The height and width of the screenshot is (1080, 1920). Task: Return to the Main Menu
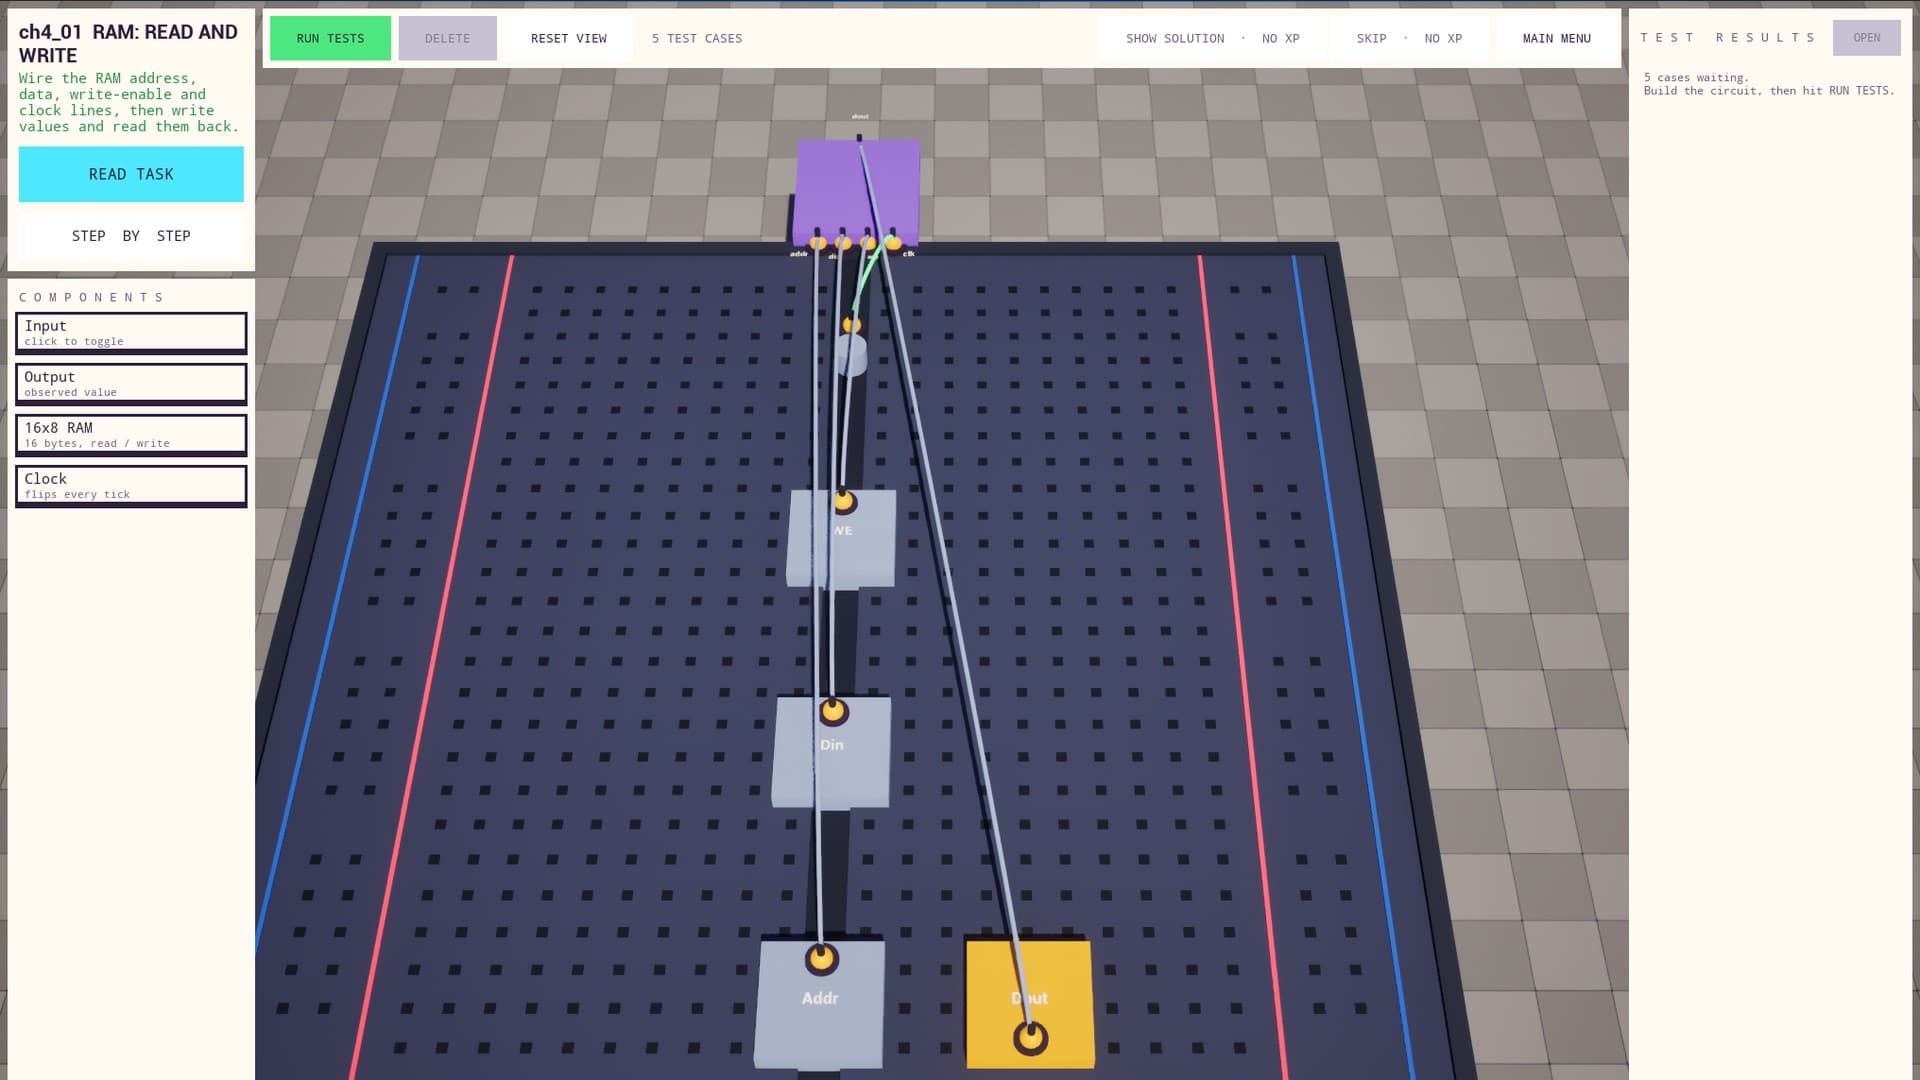(x=1556, y=38)
